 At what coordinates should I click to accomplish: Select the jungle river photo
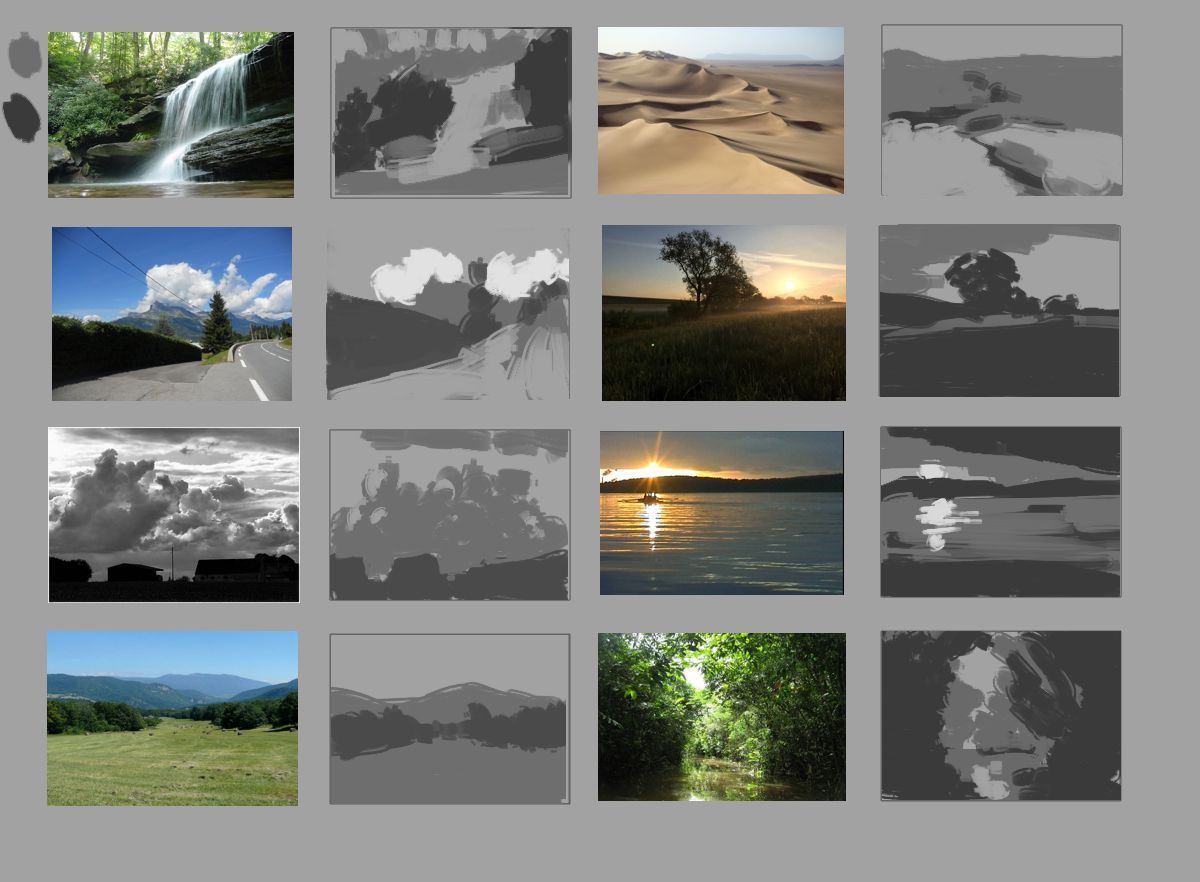click(721, 717)
